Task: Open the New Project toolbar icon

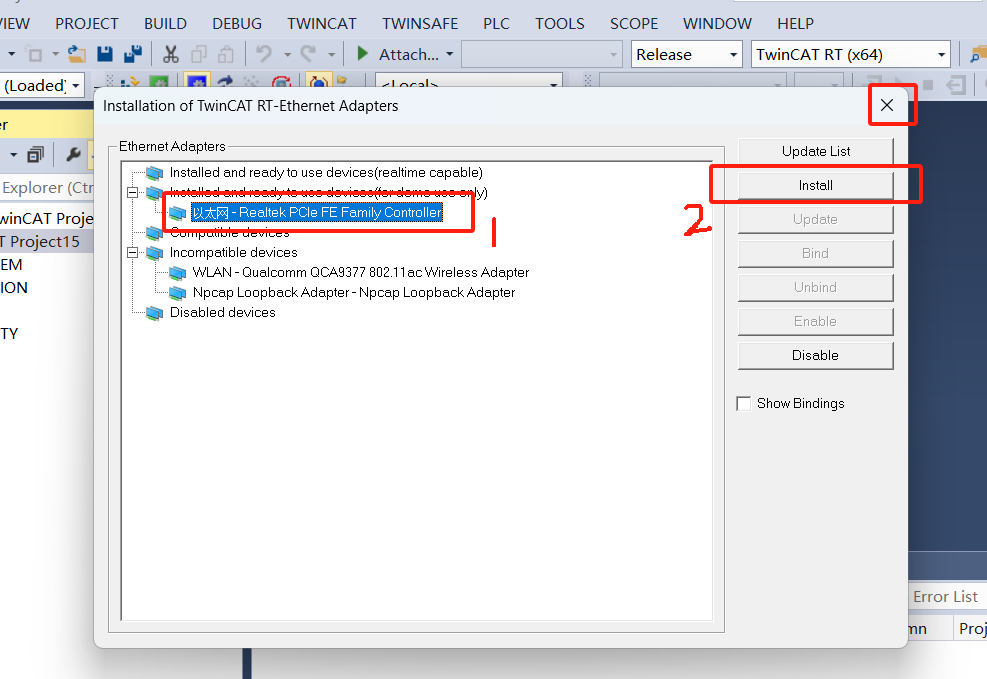Action: (x=35, y=55)
